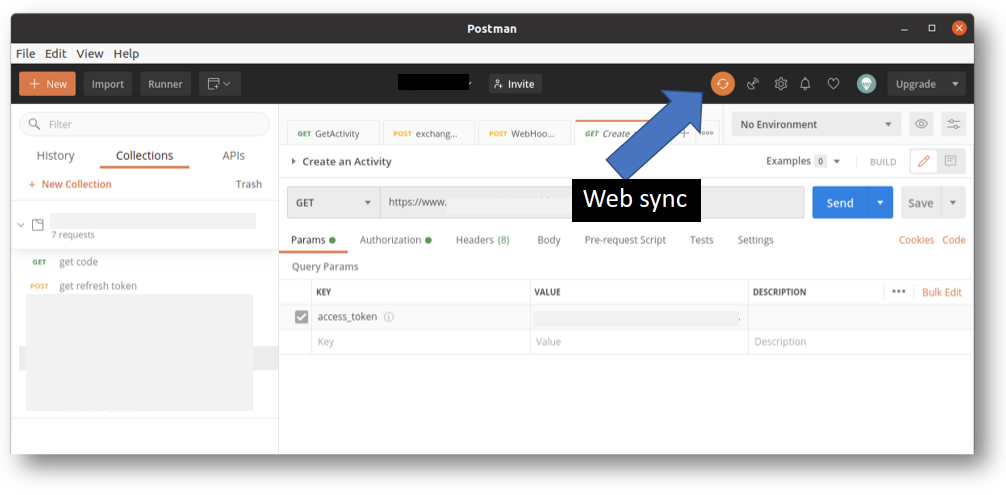Screen dimensions: 1006x495
Task: Open the Trash link
Action: tap(249, 184)
